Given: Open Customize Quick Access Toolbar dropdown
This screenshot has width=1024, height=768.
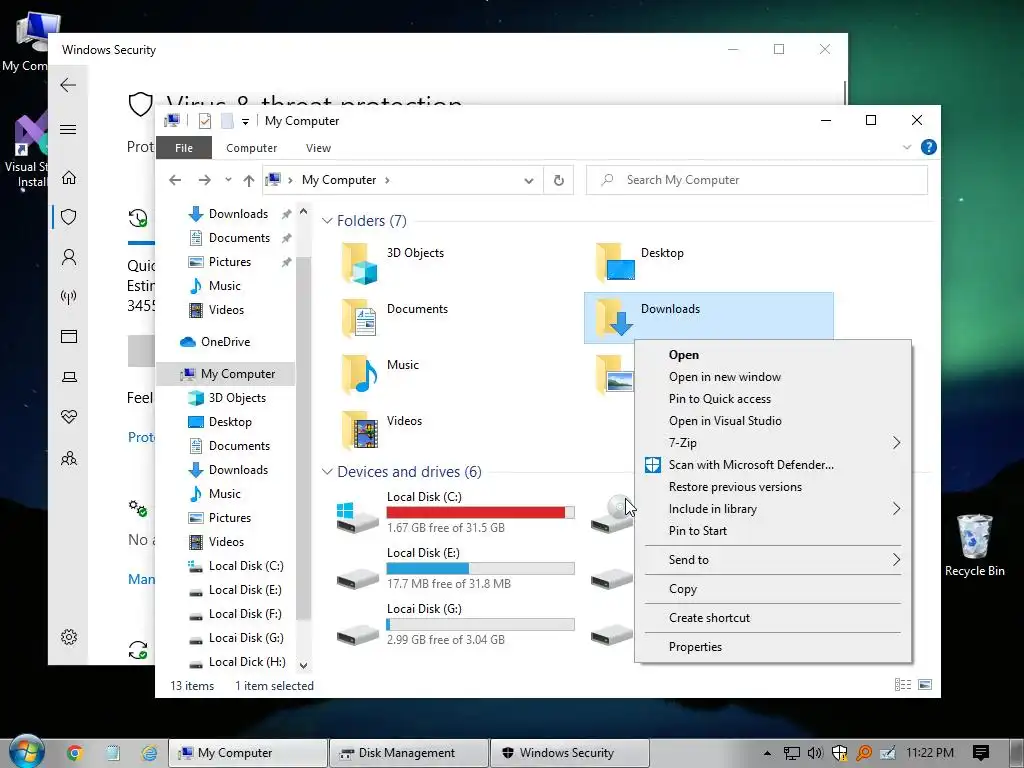Looking at the screenshot, I should [245, 121].
